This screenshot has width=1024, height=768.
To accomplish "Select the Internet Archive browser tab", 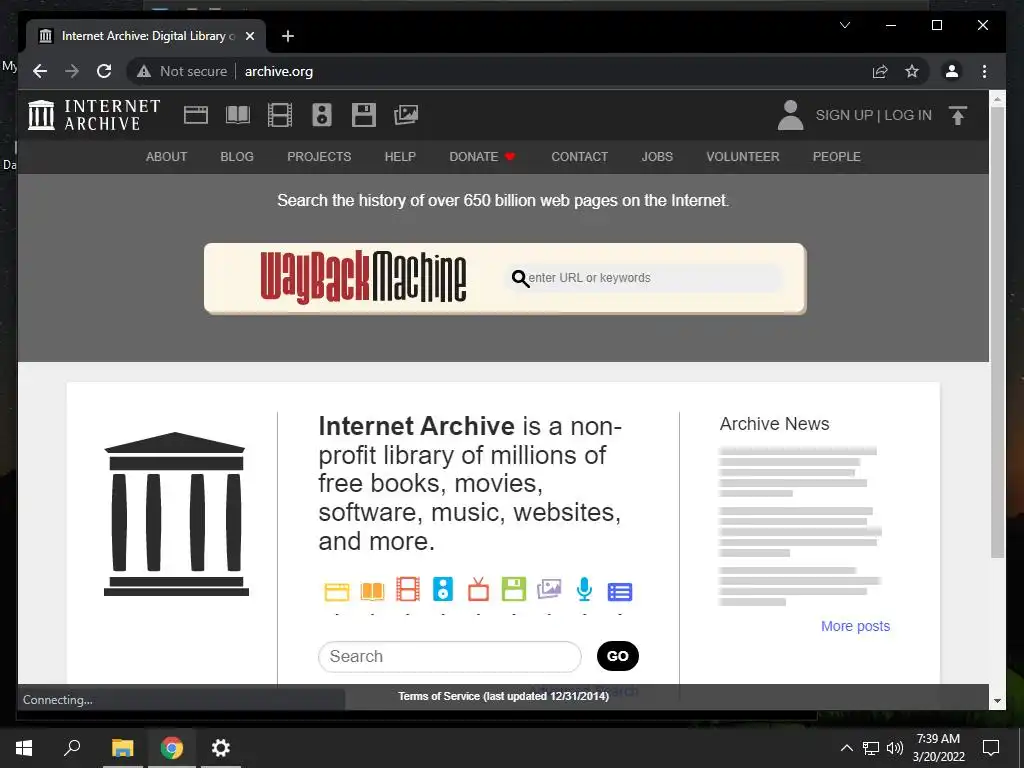I will coord(145,37).
